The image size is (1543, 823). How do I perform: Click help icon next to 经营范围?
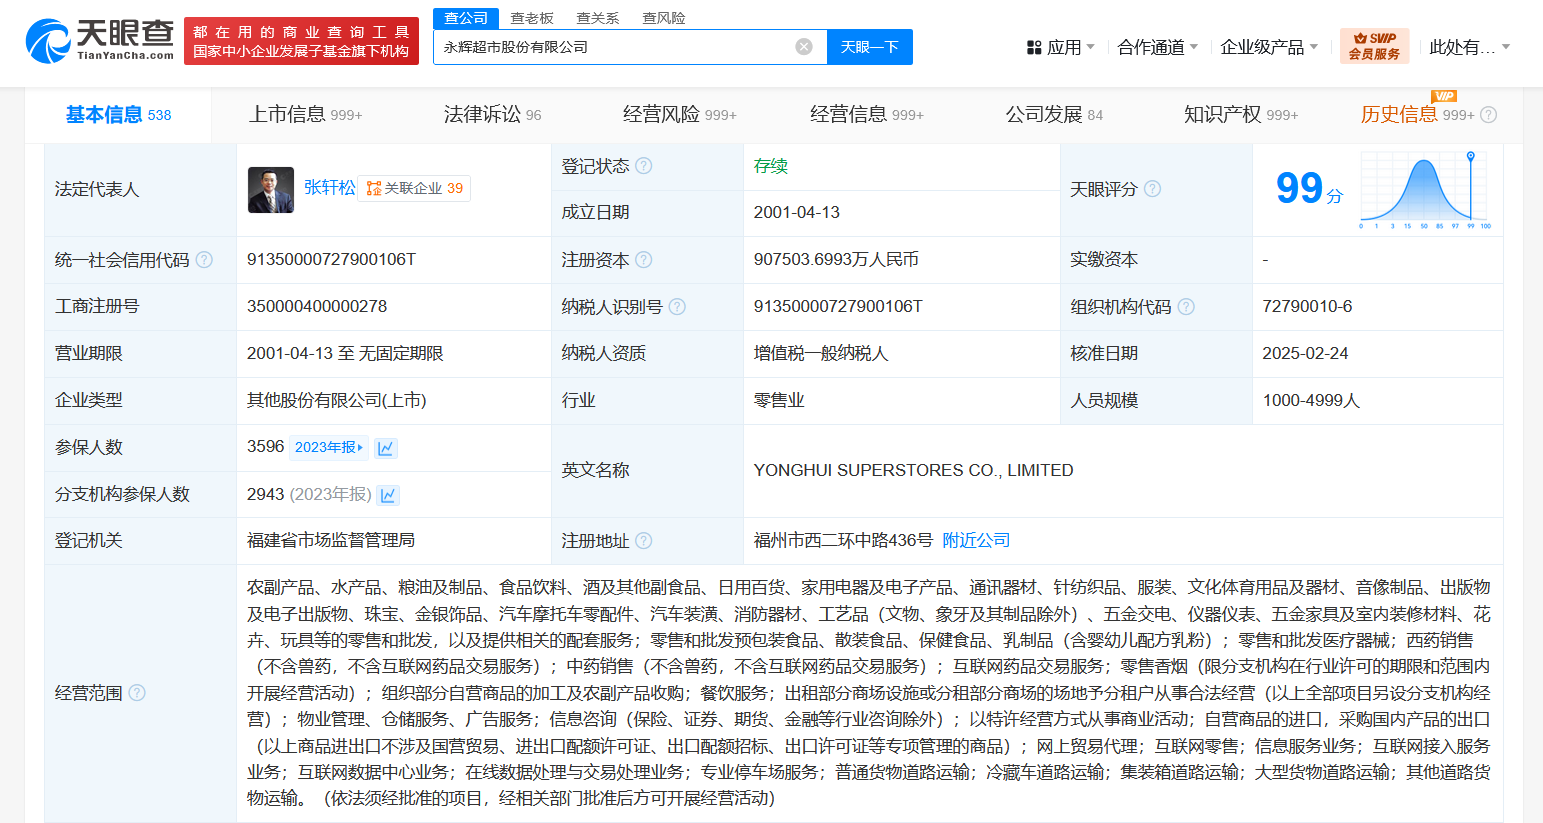pyautogui.click(x=137, y=693)
